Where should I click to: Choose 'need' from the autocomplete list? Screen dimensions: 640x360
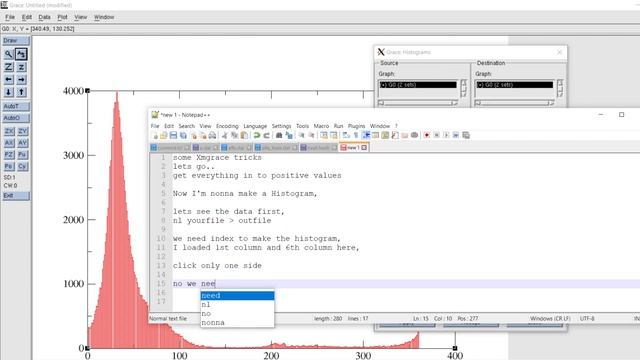(237, 296)
